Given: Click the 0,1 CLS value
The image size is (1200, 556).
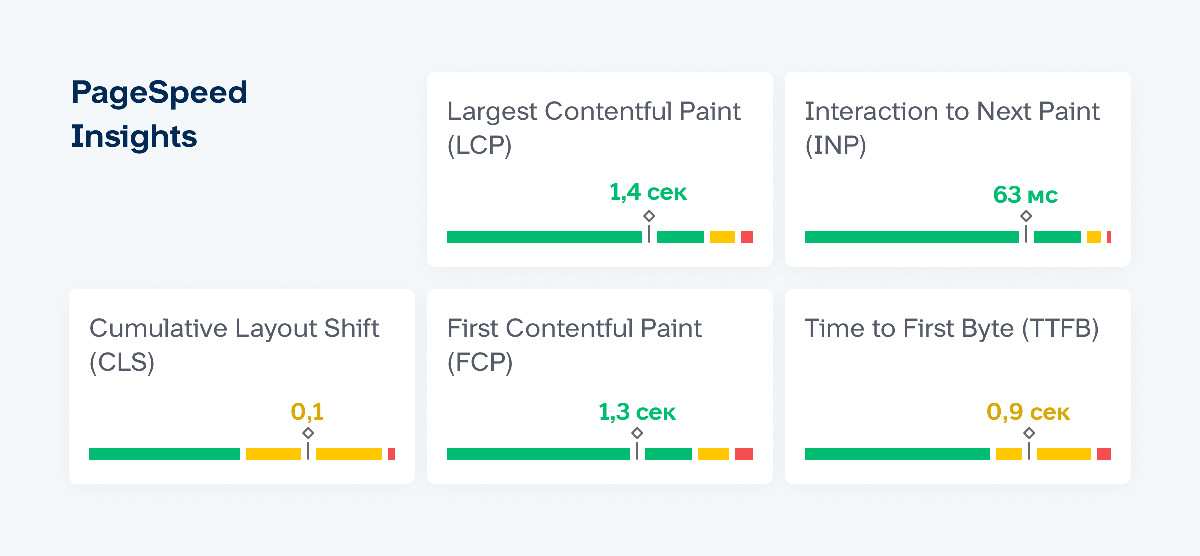Looking at the screenshot, I should 307,411.
